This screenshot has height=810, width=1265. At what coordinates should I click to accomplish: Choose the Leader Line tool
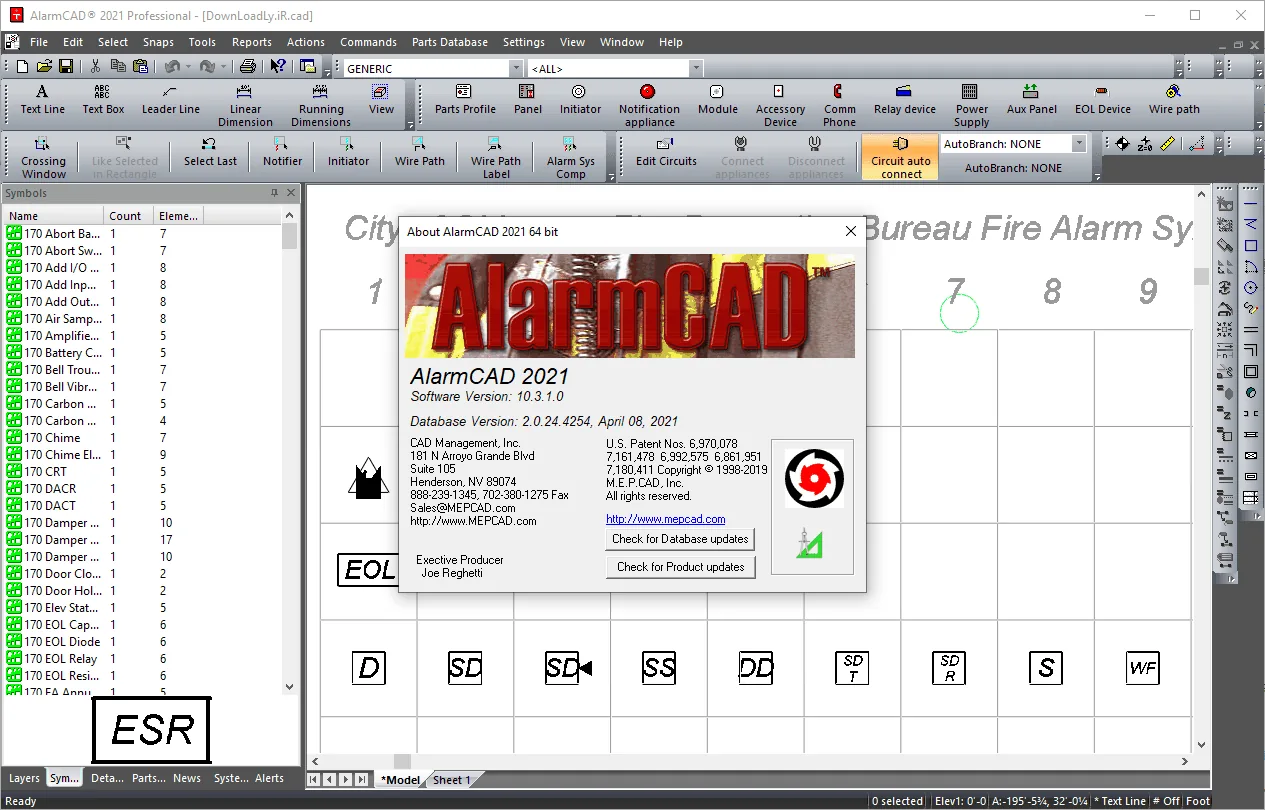tap(171, 99)
